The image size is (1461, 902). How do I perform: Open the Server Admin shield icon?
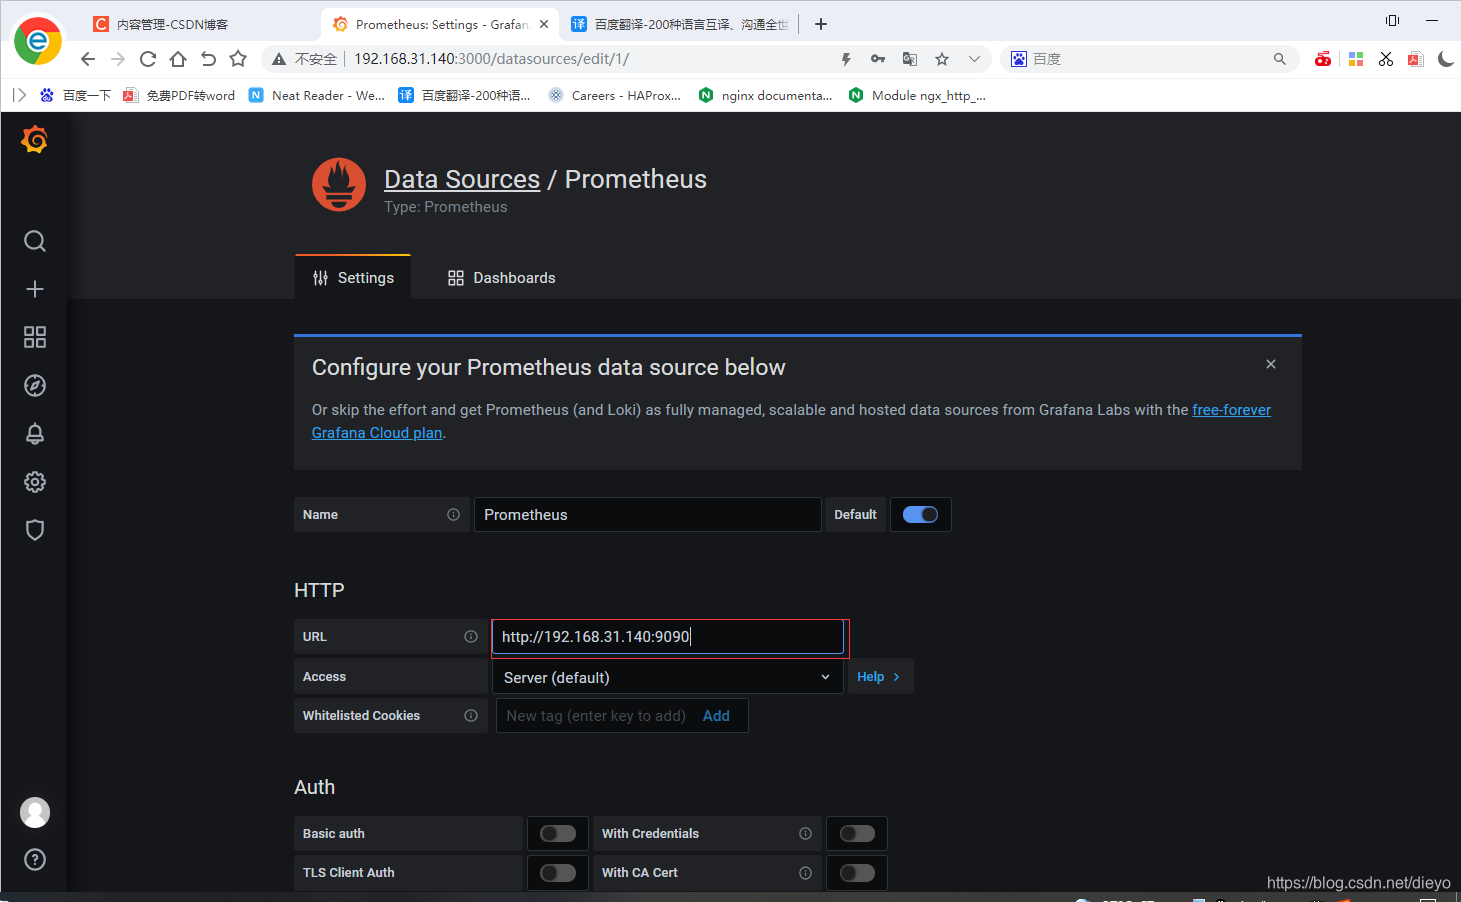pyautogui.click(x=35, y=530)
